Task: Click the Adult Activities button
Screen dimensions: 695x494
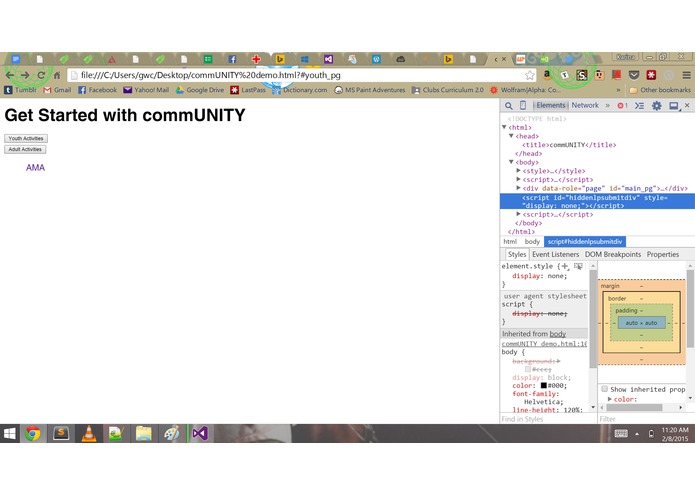Action: (25, 149)
